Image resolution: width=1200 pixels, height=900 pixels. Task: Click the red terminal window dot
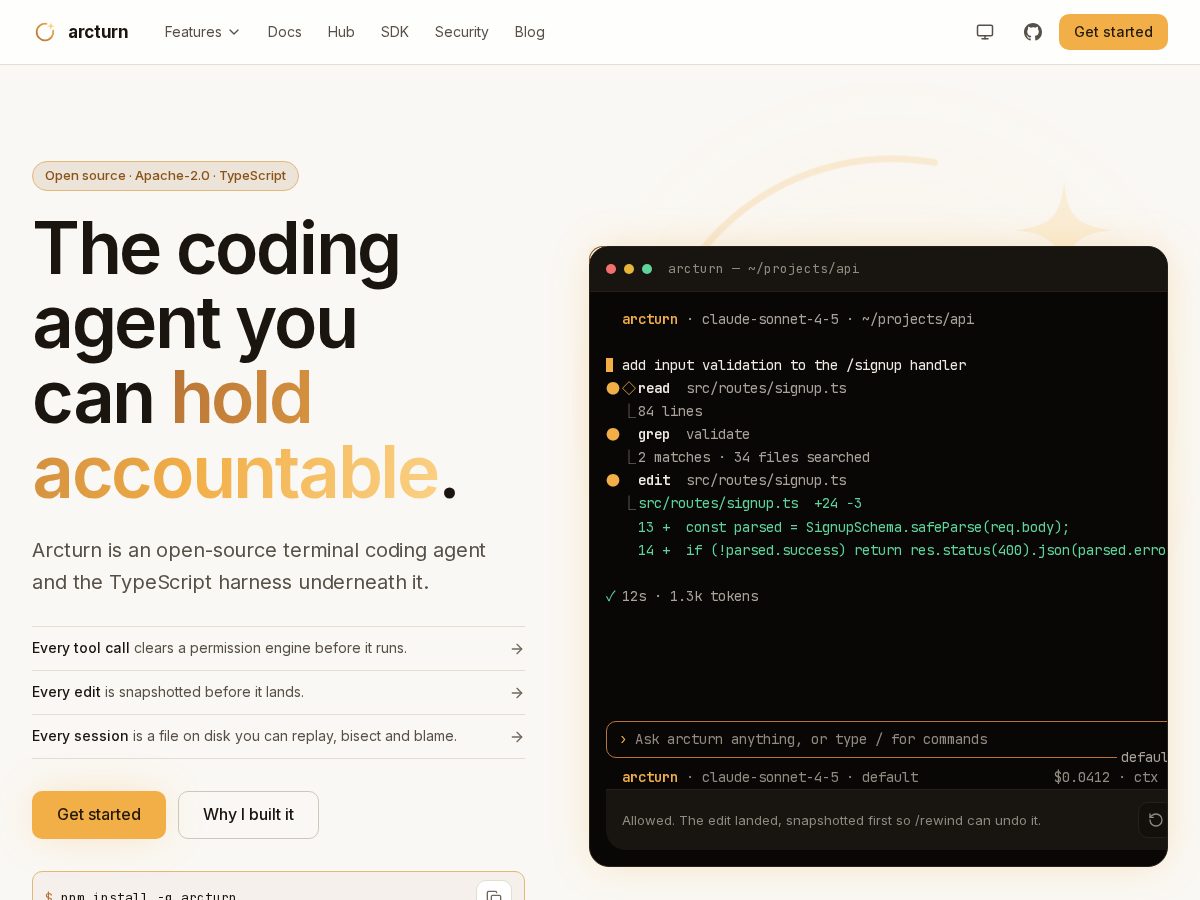[611, 269]
